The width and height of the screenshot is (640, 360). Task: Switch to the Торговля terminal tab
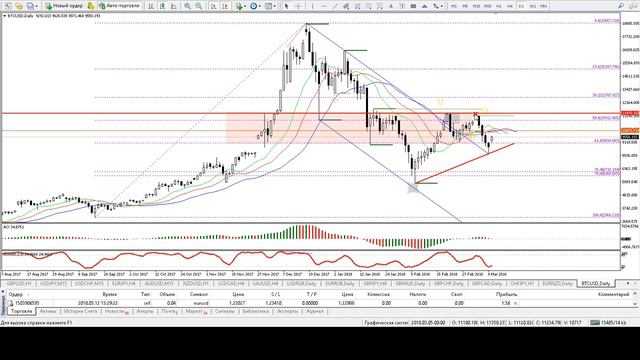[21, 311]
